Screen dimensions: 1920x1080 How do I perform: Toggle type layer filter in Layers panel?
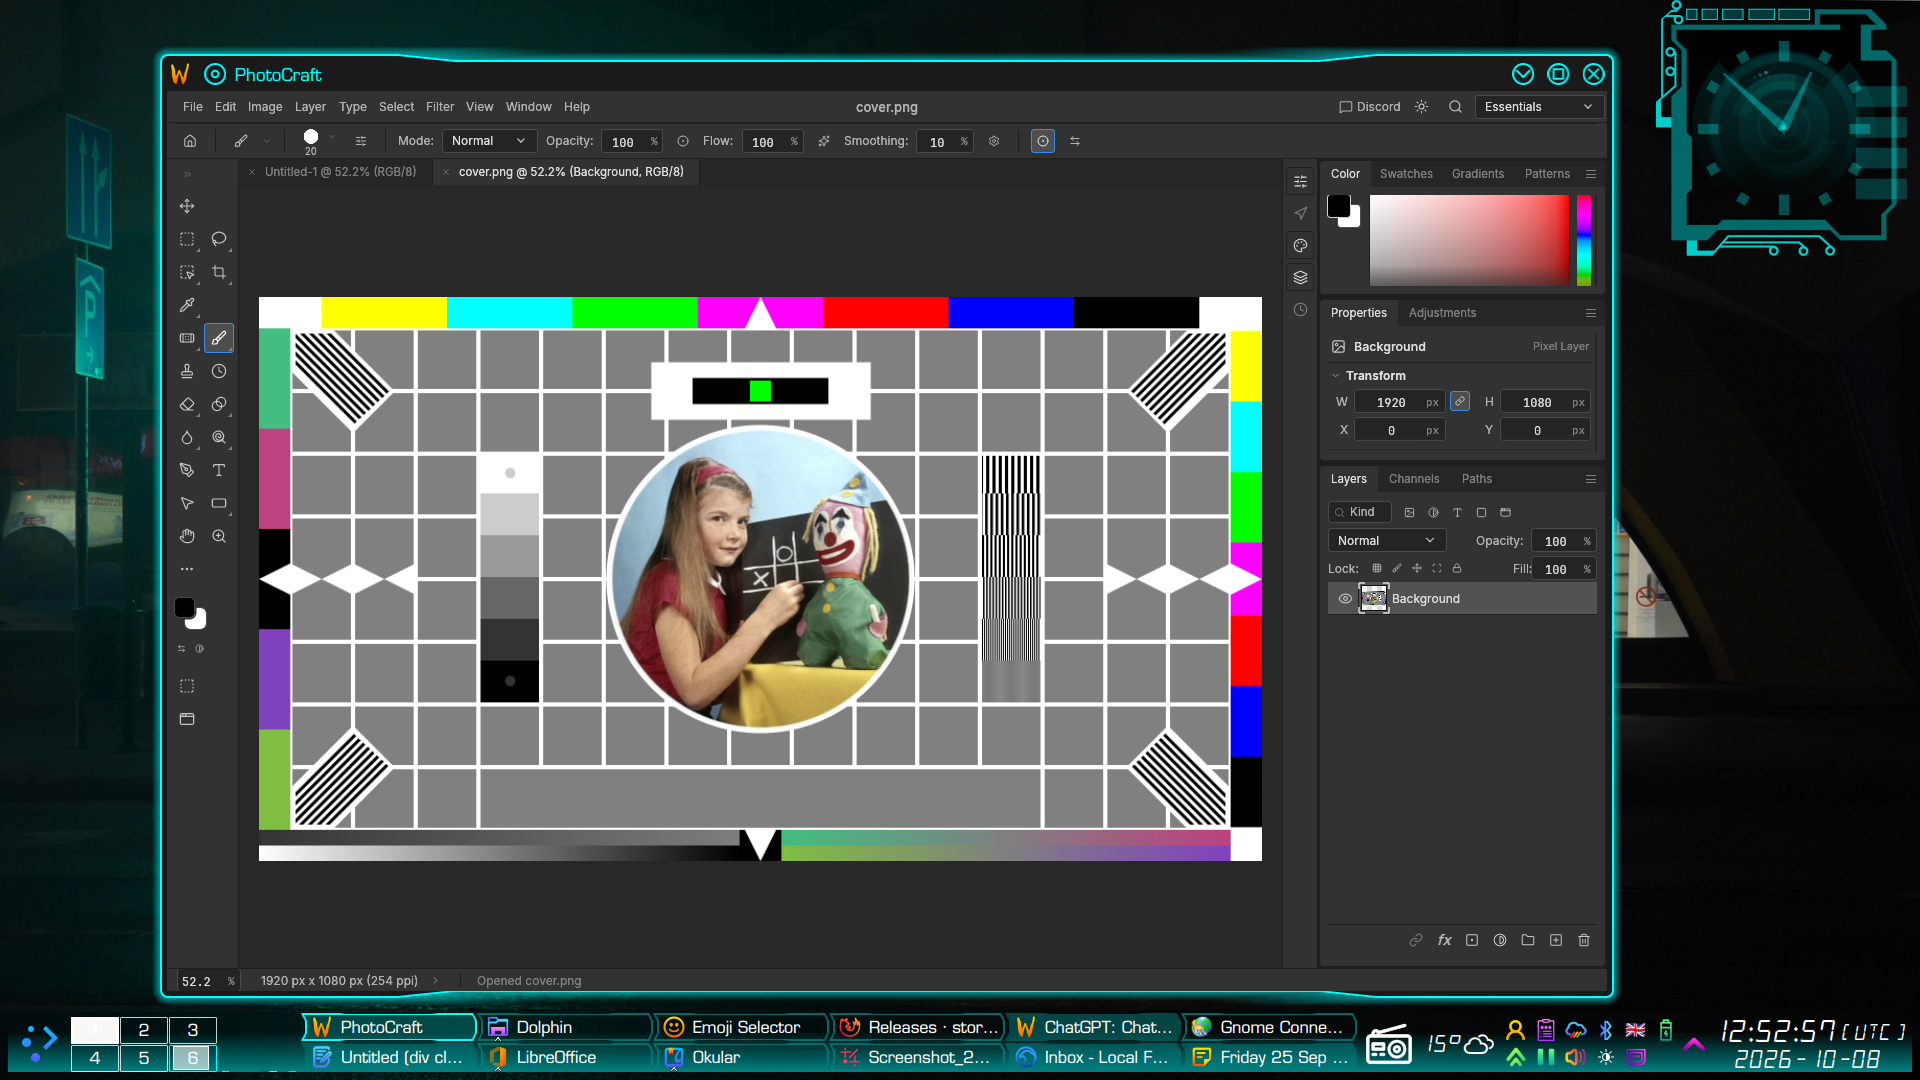(x=1457, y=512)
